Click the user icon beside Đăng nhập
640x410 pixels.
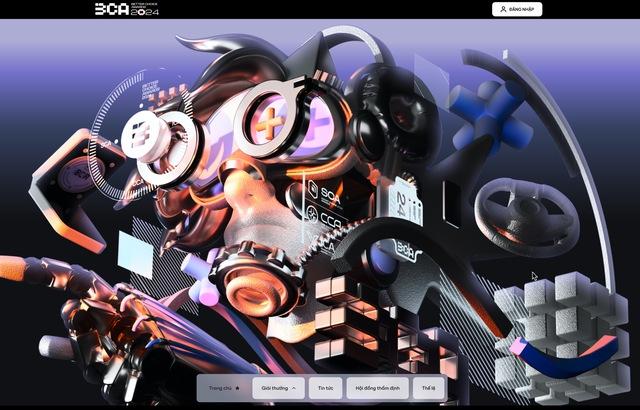pos(502,9)
